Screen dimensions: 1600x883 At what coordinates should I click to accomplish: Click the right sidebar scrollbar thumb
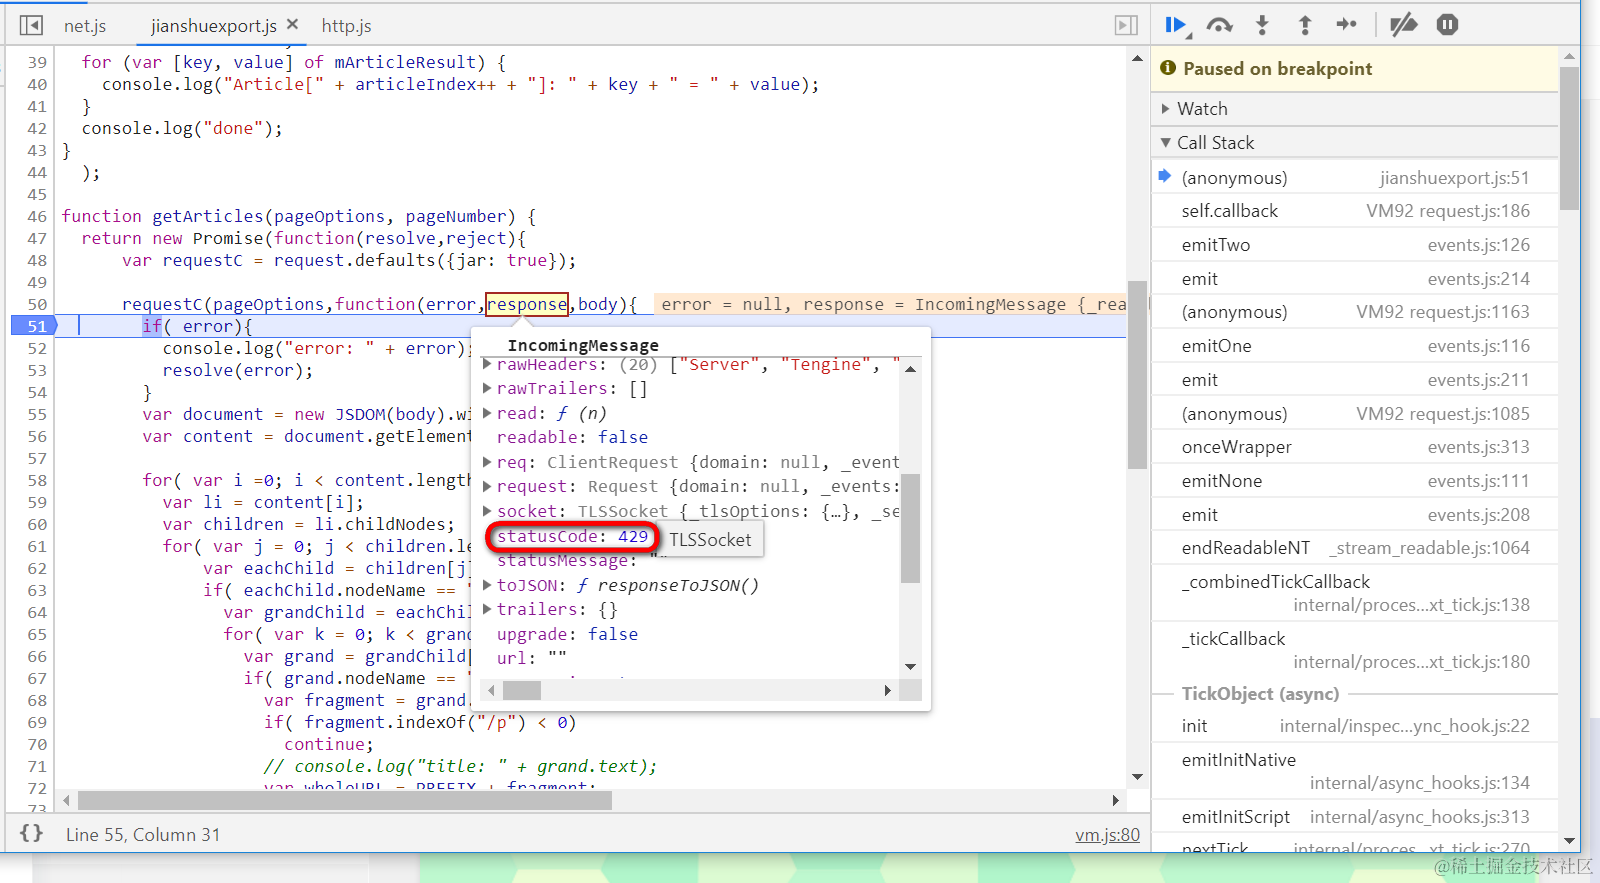click(x=1569, y=137)
